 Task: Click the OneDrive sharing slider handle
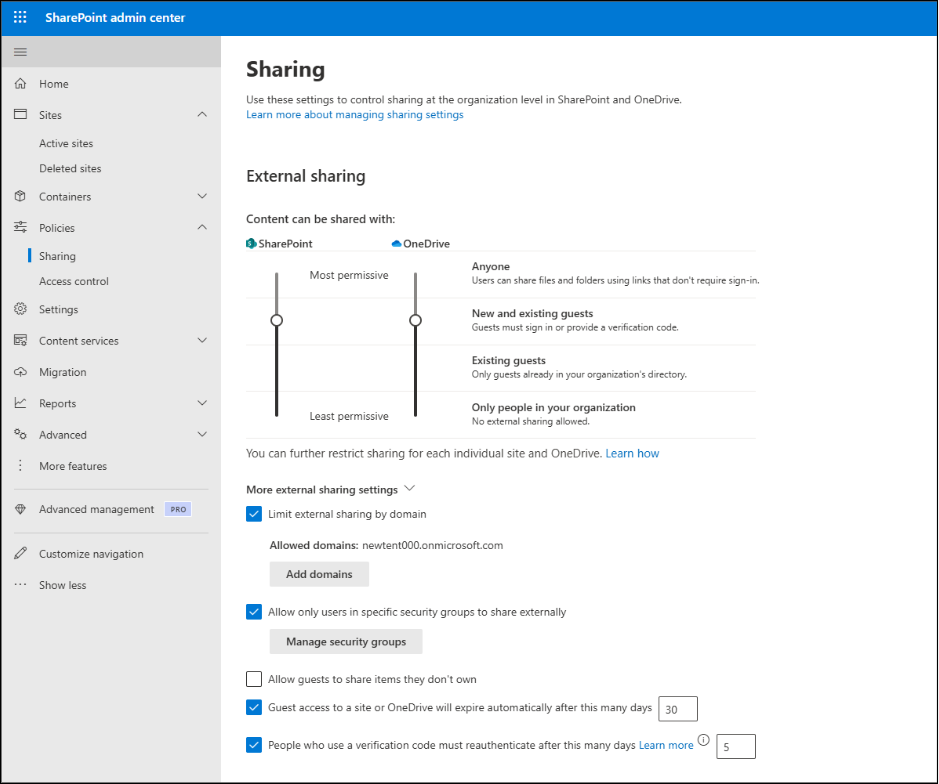415,320
